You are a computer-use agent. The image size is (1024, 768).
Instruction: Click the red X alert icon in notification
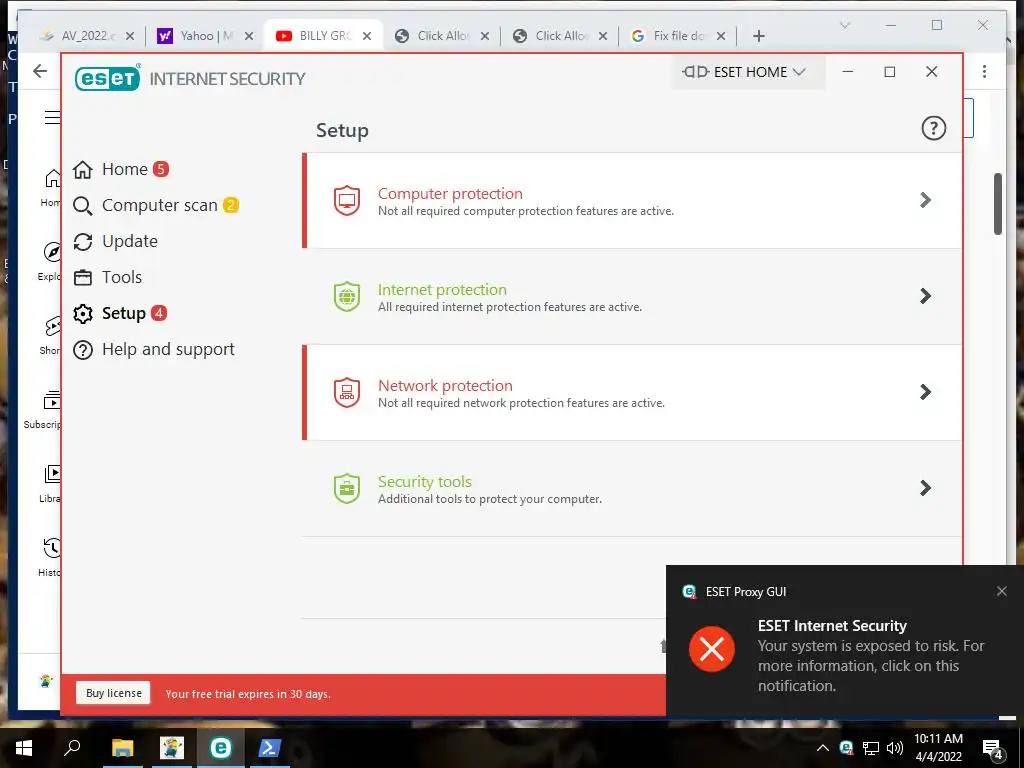click(x=711, y=648)
